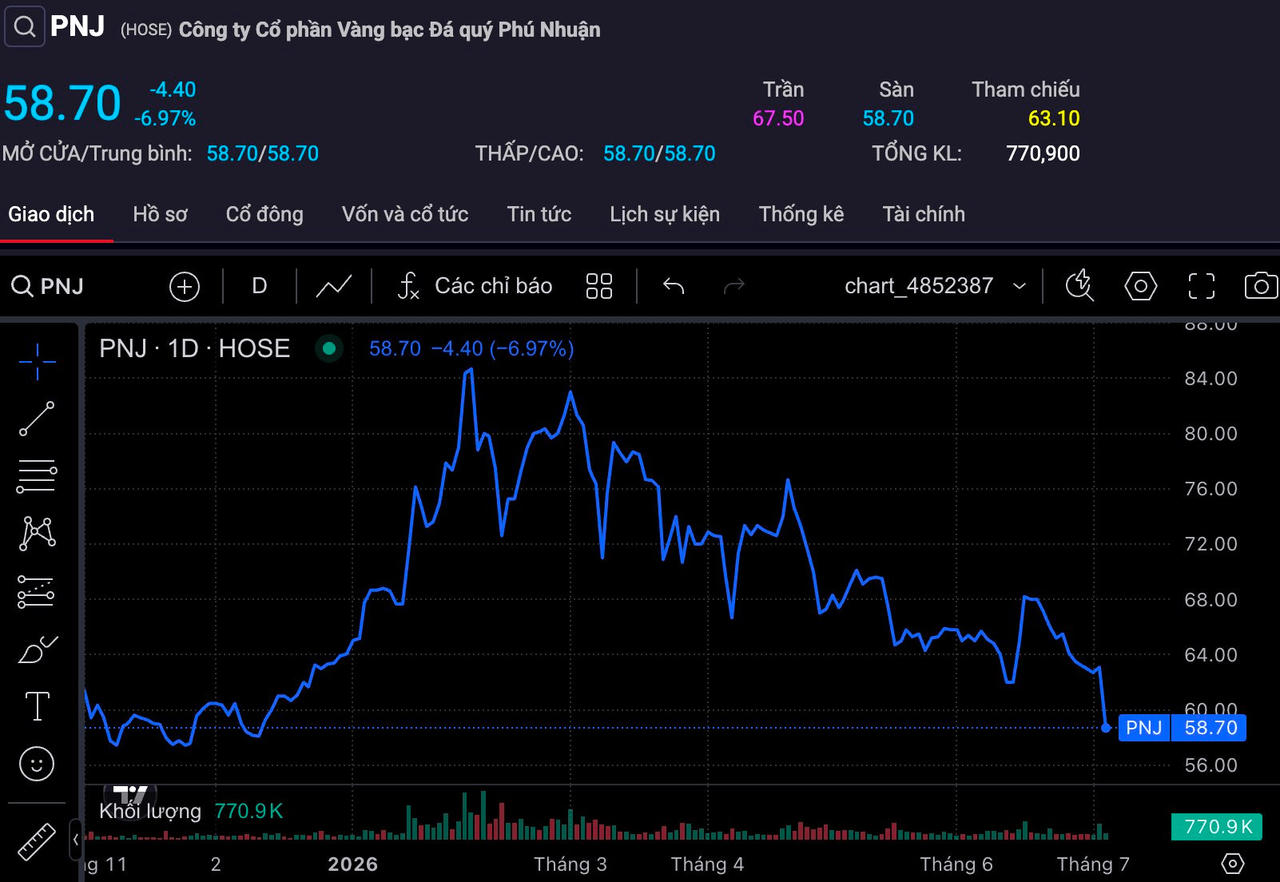
Task: Open Các chỉ báo indicators
Action: [475, 286]
